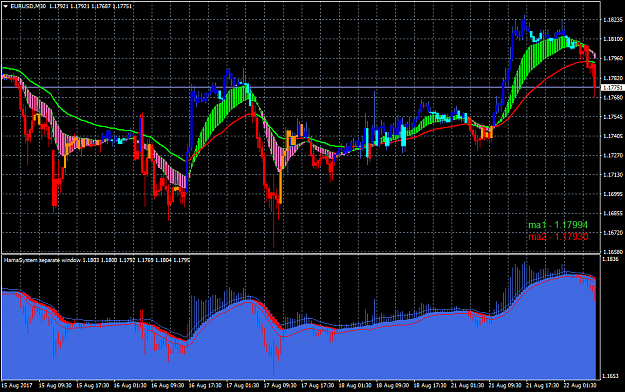Click the 16 Aug 01:30 time label

click(130, 386)
